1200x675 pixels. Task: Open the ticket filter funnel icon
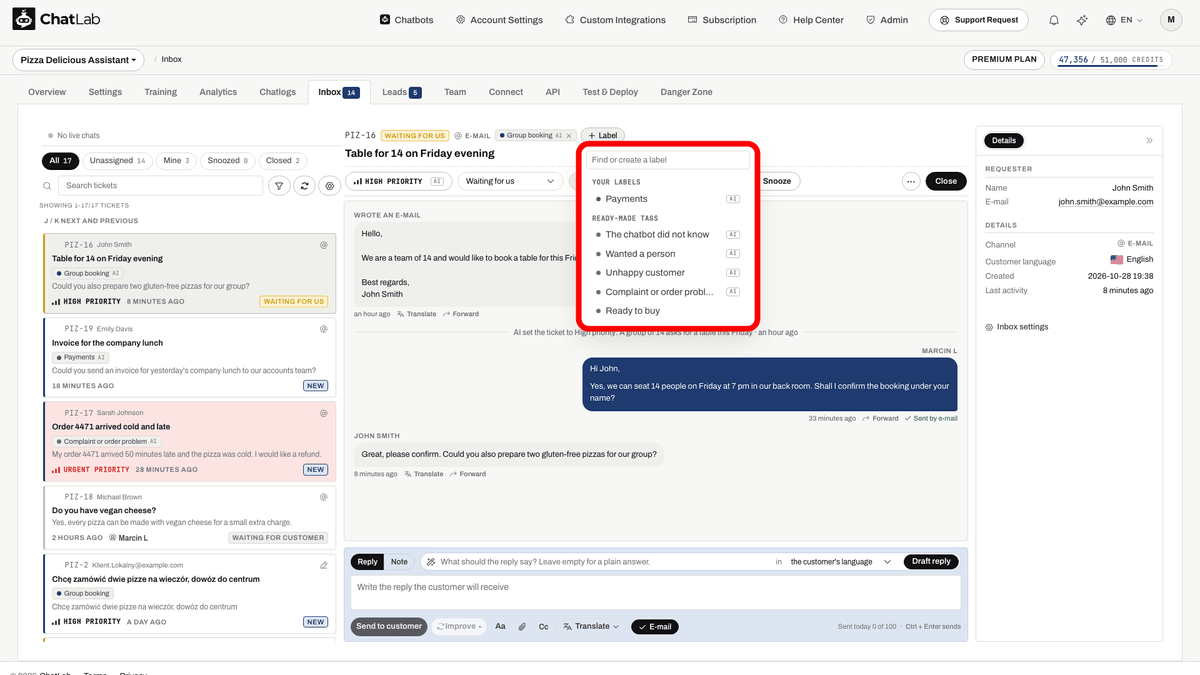point(279,186)
